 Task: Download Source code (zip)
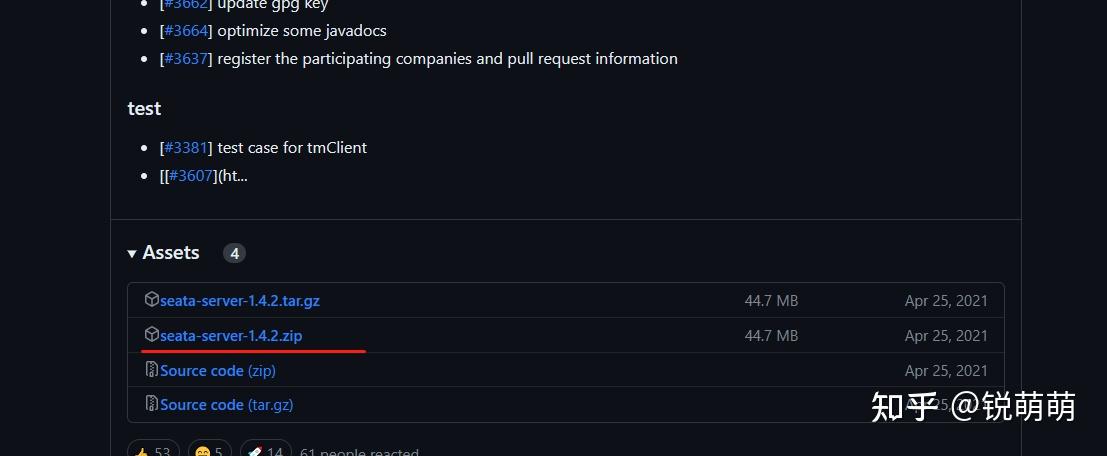point(218,371)
